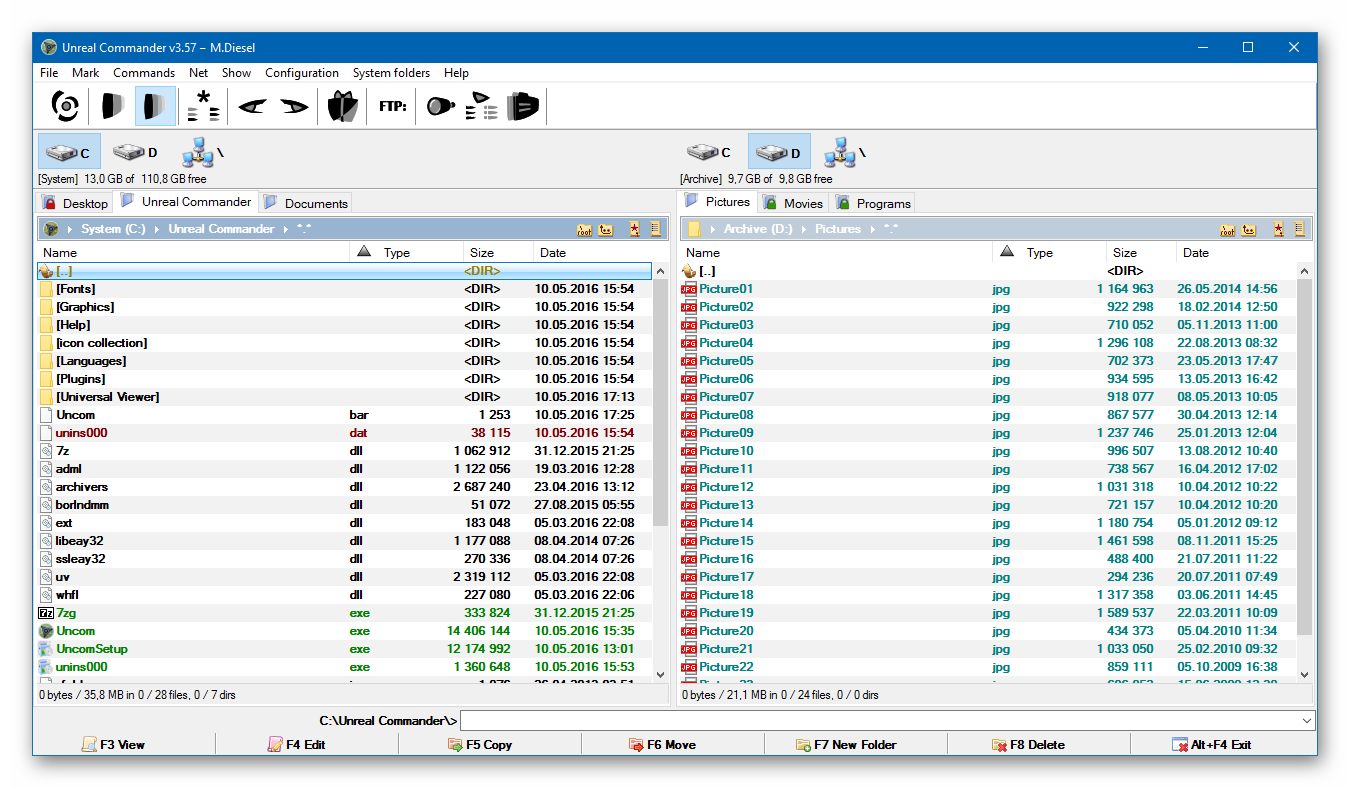Switch to the Programs tab
The image size is (1350, 788).
[x=873, y=203]
